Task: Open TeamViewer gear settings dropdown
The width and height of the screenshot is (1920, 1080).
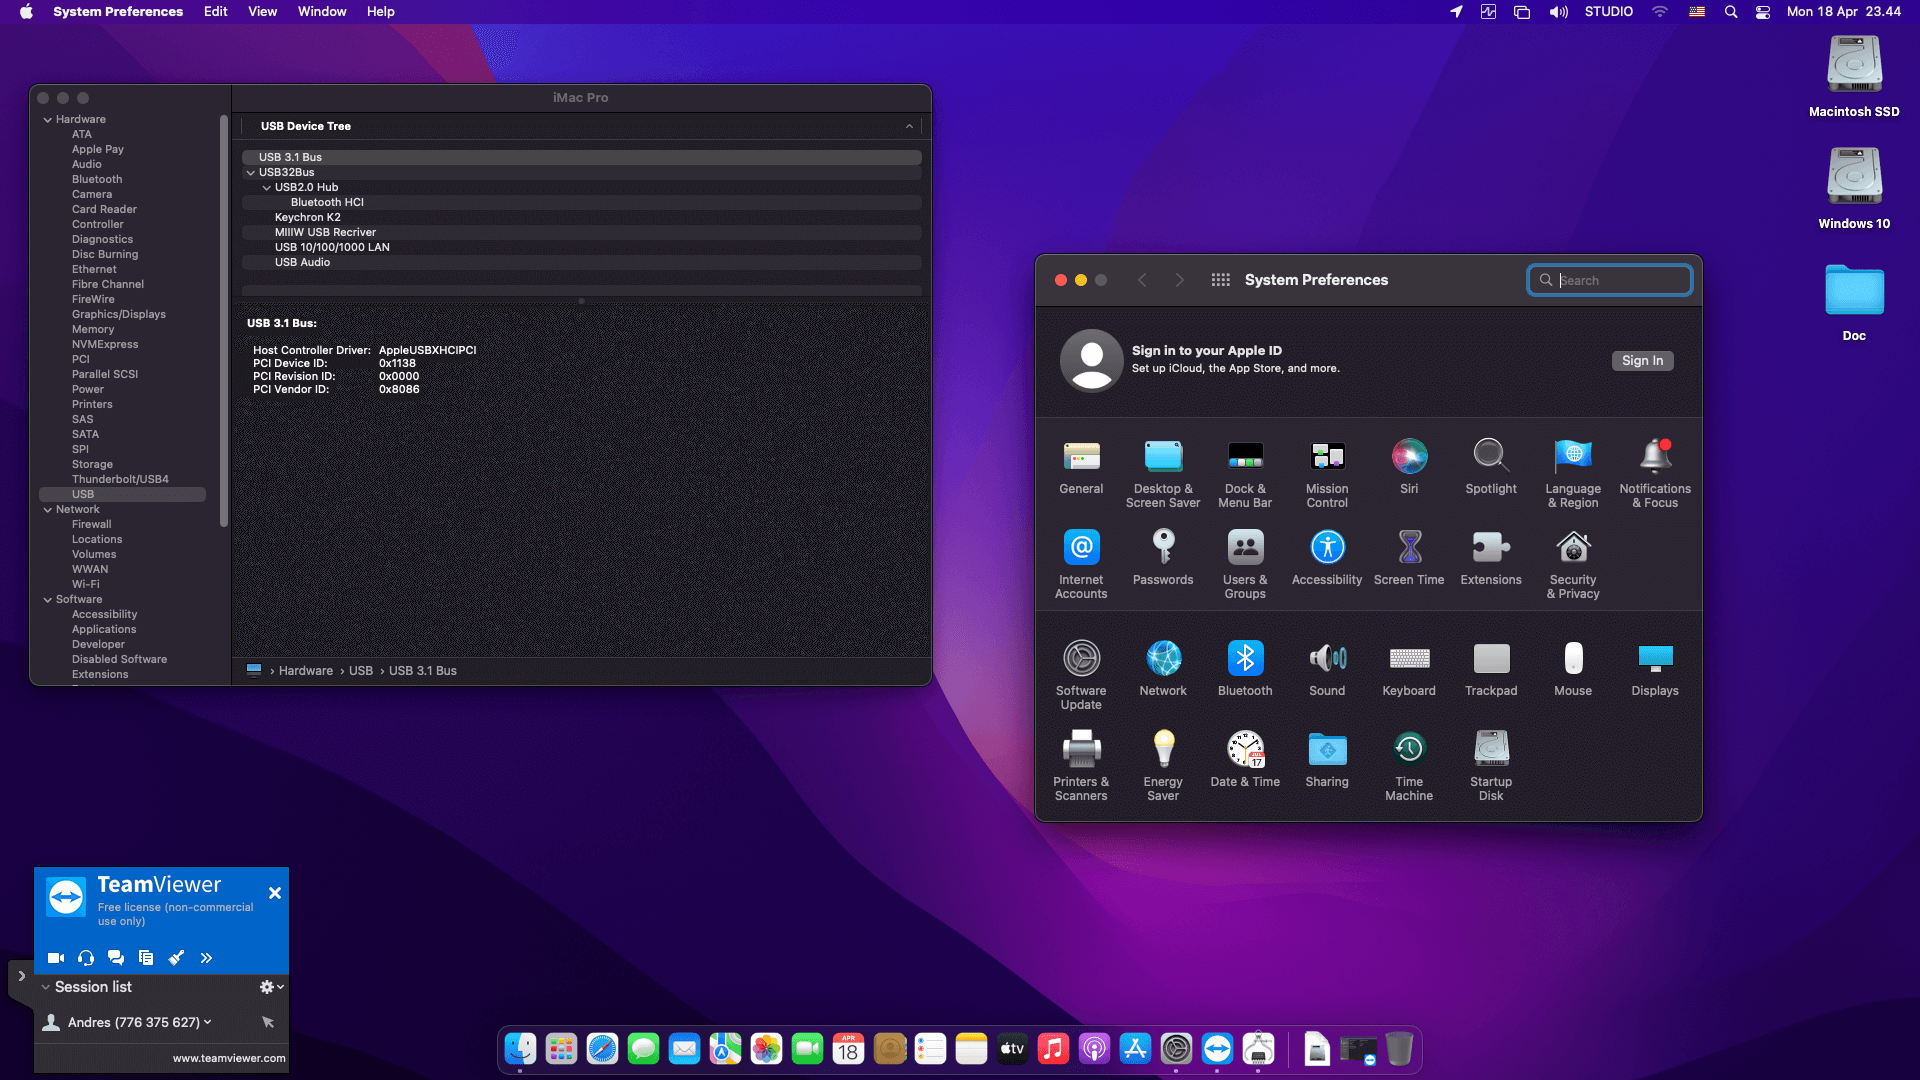Action: [271, 987]
